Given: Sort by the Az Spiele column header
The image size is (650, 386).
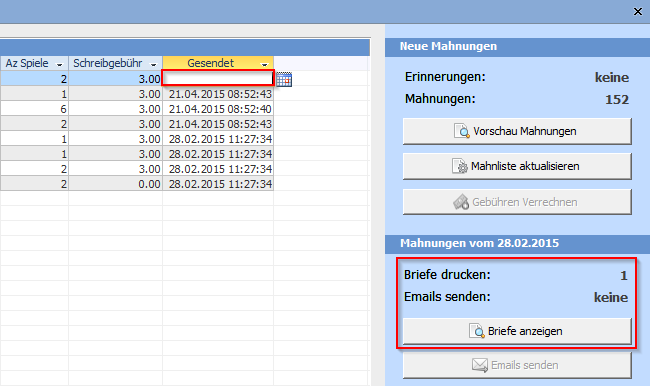Looking at the screenshot, I should (x=27, y=63).
